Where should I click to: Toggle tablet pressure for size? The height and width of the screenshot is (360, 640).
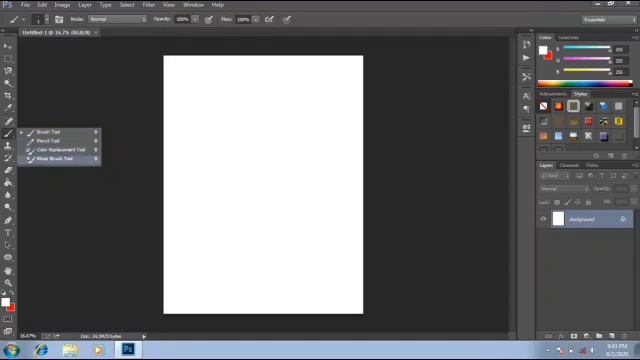click(x=287, y=19)
